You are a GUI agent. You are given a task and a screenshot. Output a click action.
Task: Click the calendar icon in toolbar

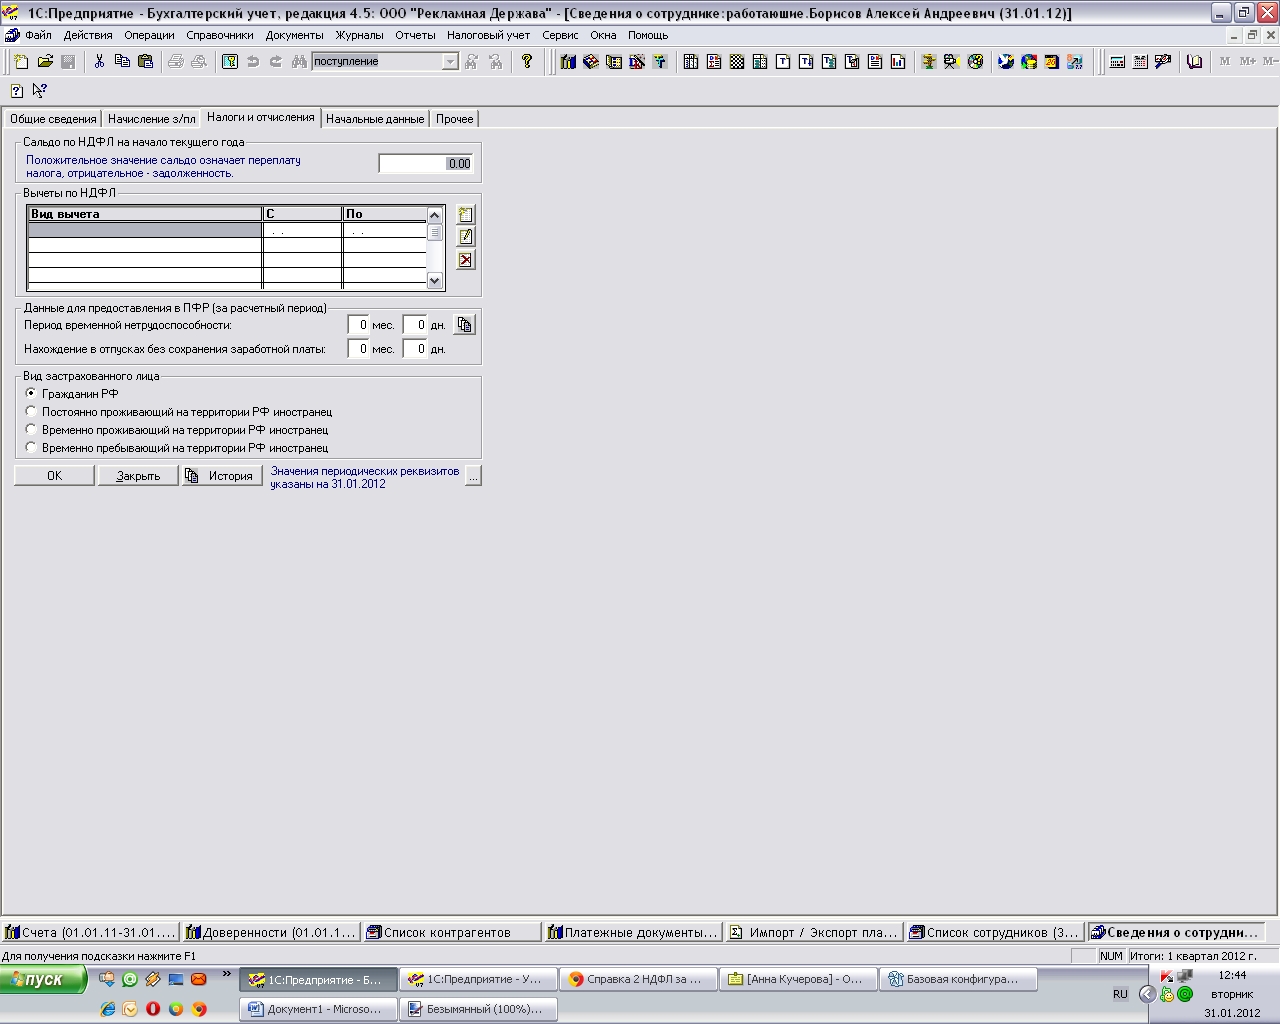1140,62
